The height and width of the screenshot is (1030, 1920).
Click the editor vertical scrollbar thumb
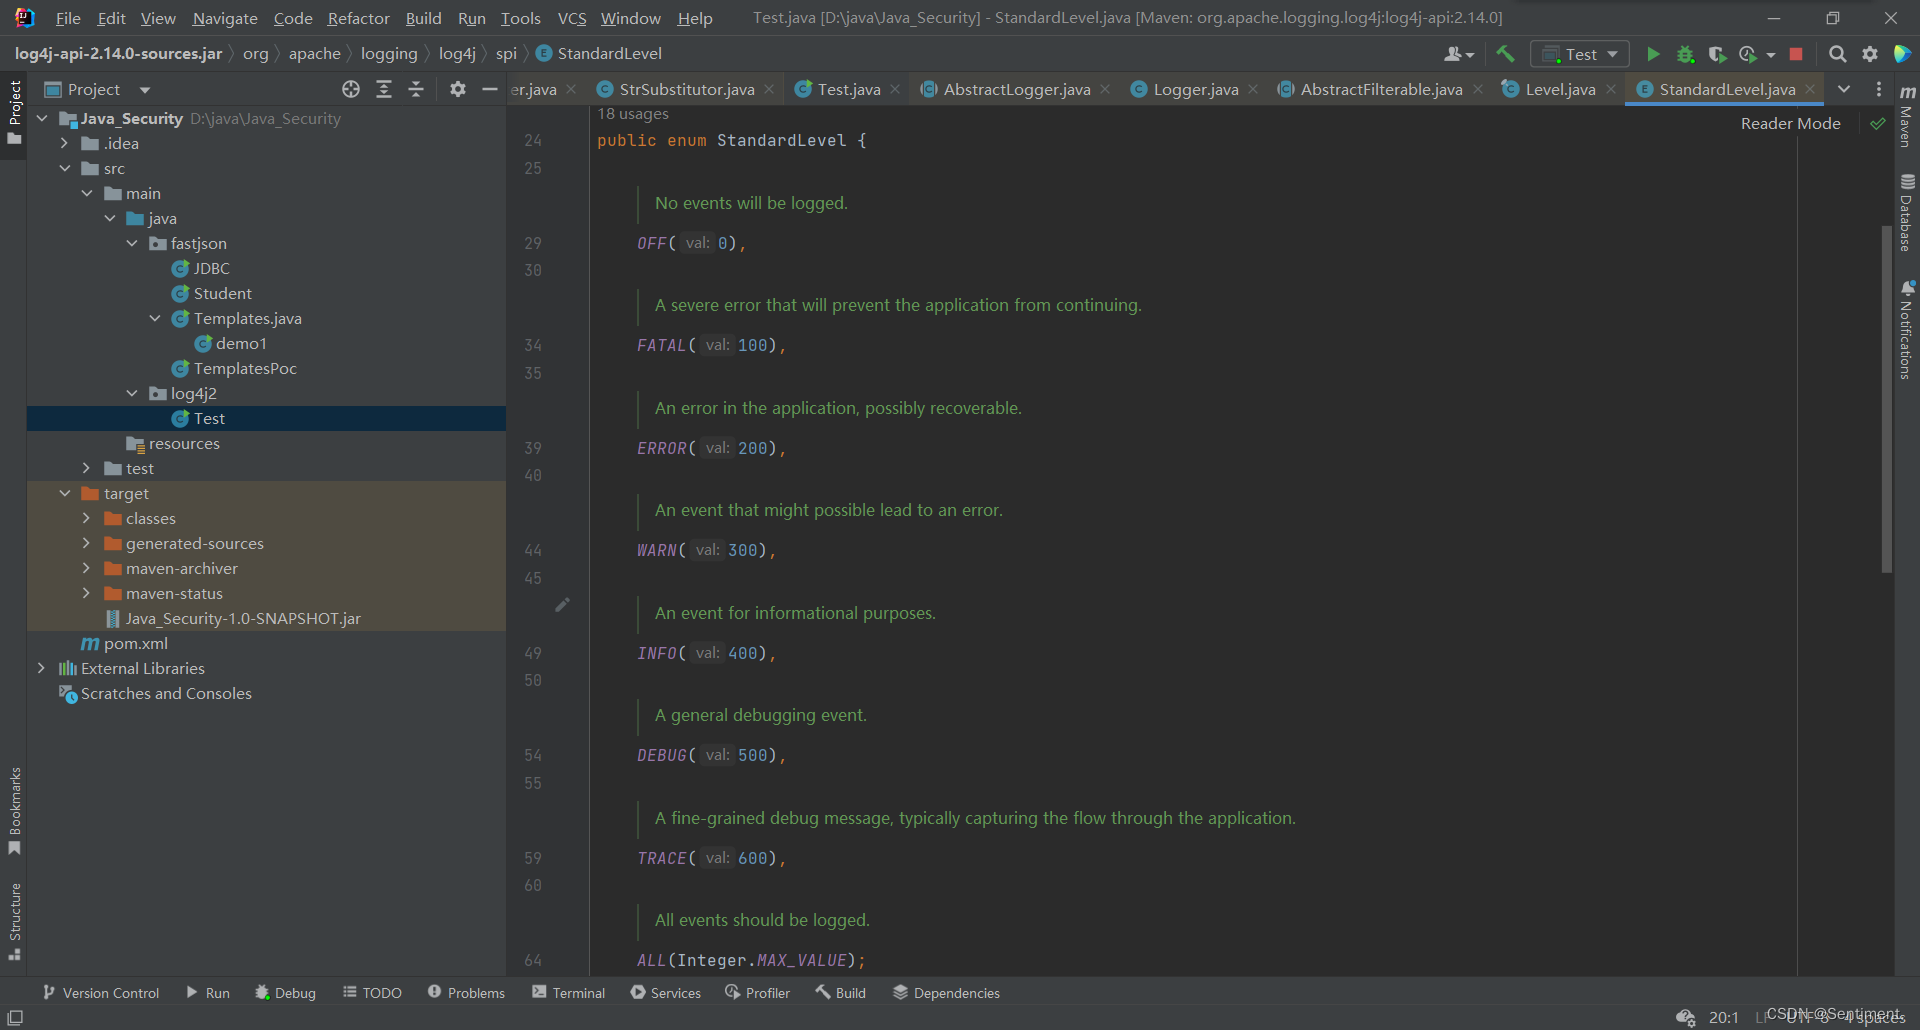(1886, 398)
